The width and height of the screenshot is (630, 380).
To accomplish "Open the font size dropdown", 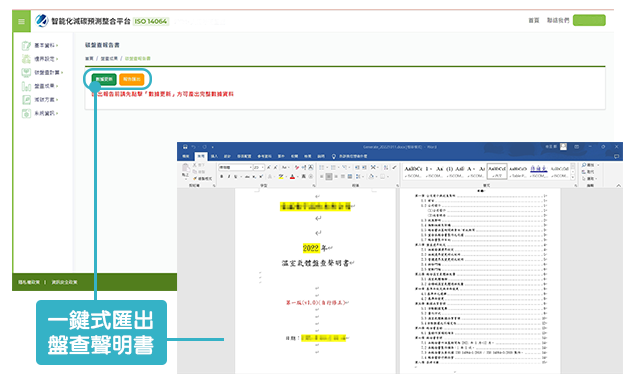I will (259, 167).
